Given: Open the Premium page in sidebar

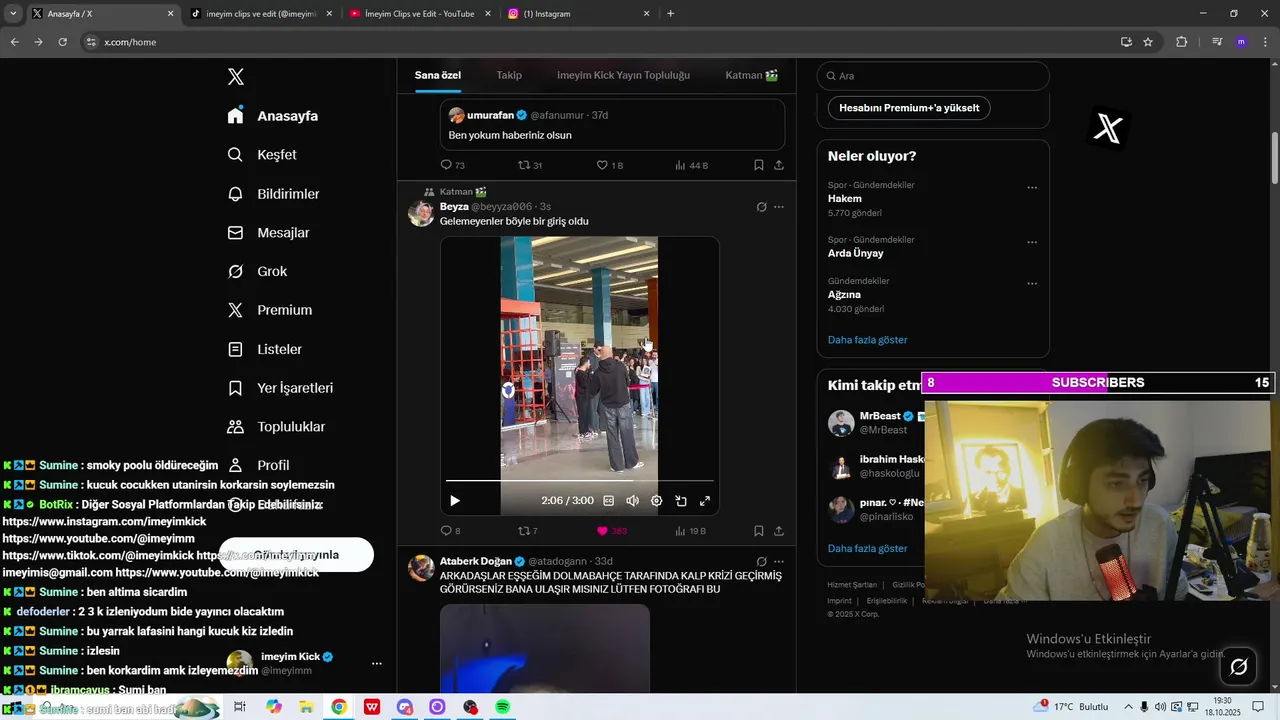Looking at the screenshot, I should 269,310.
